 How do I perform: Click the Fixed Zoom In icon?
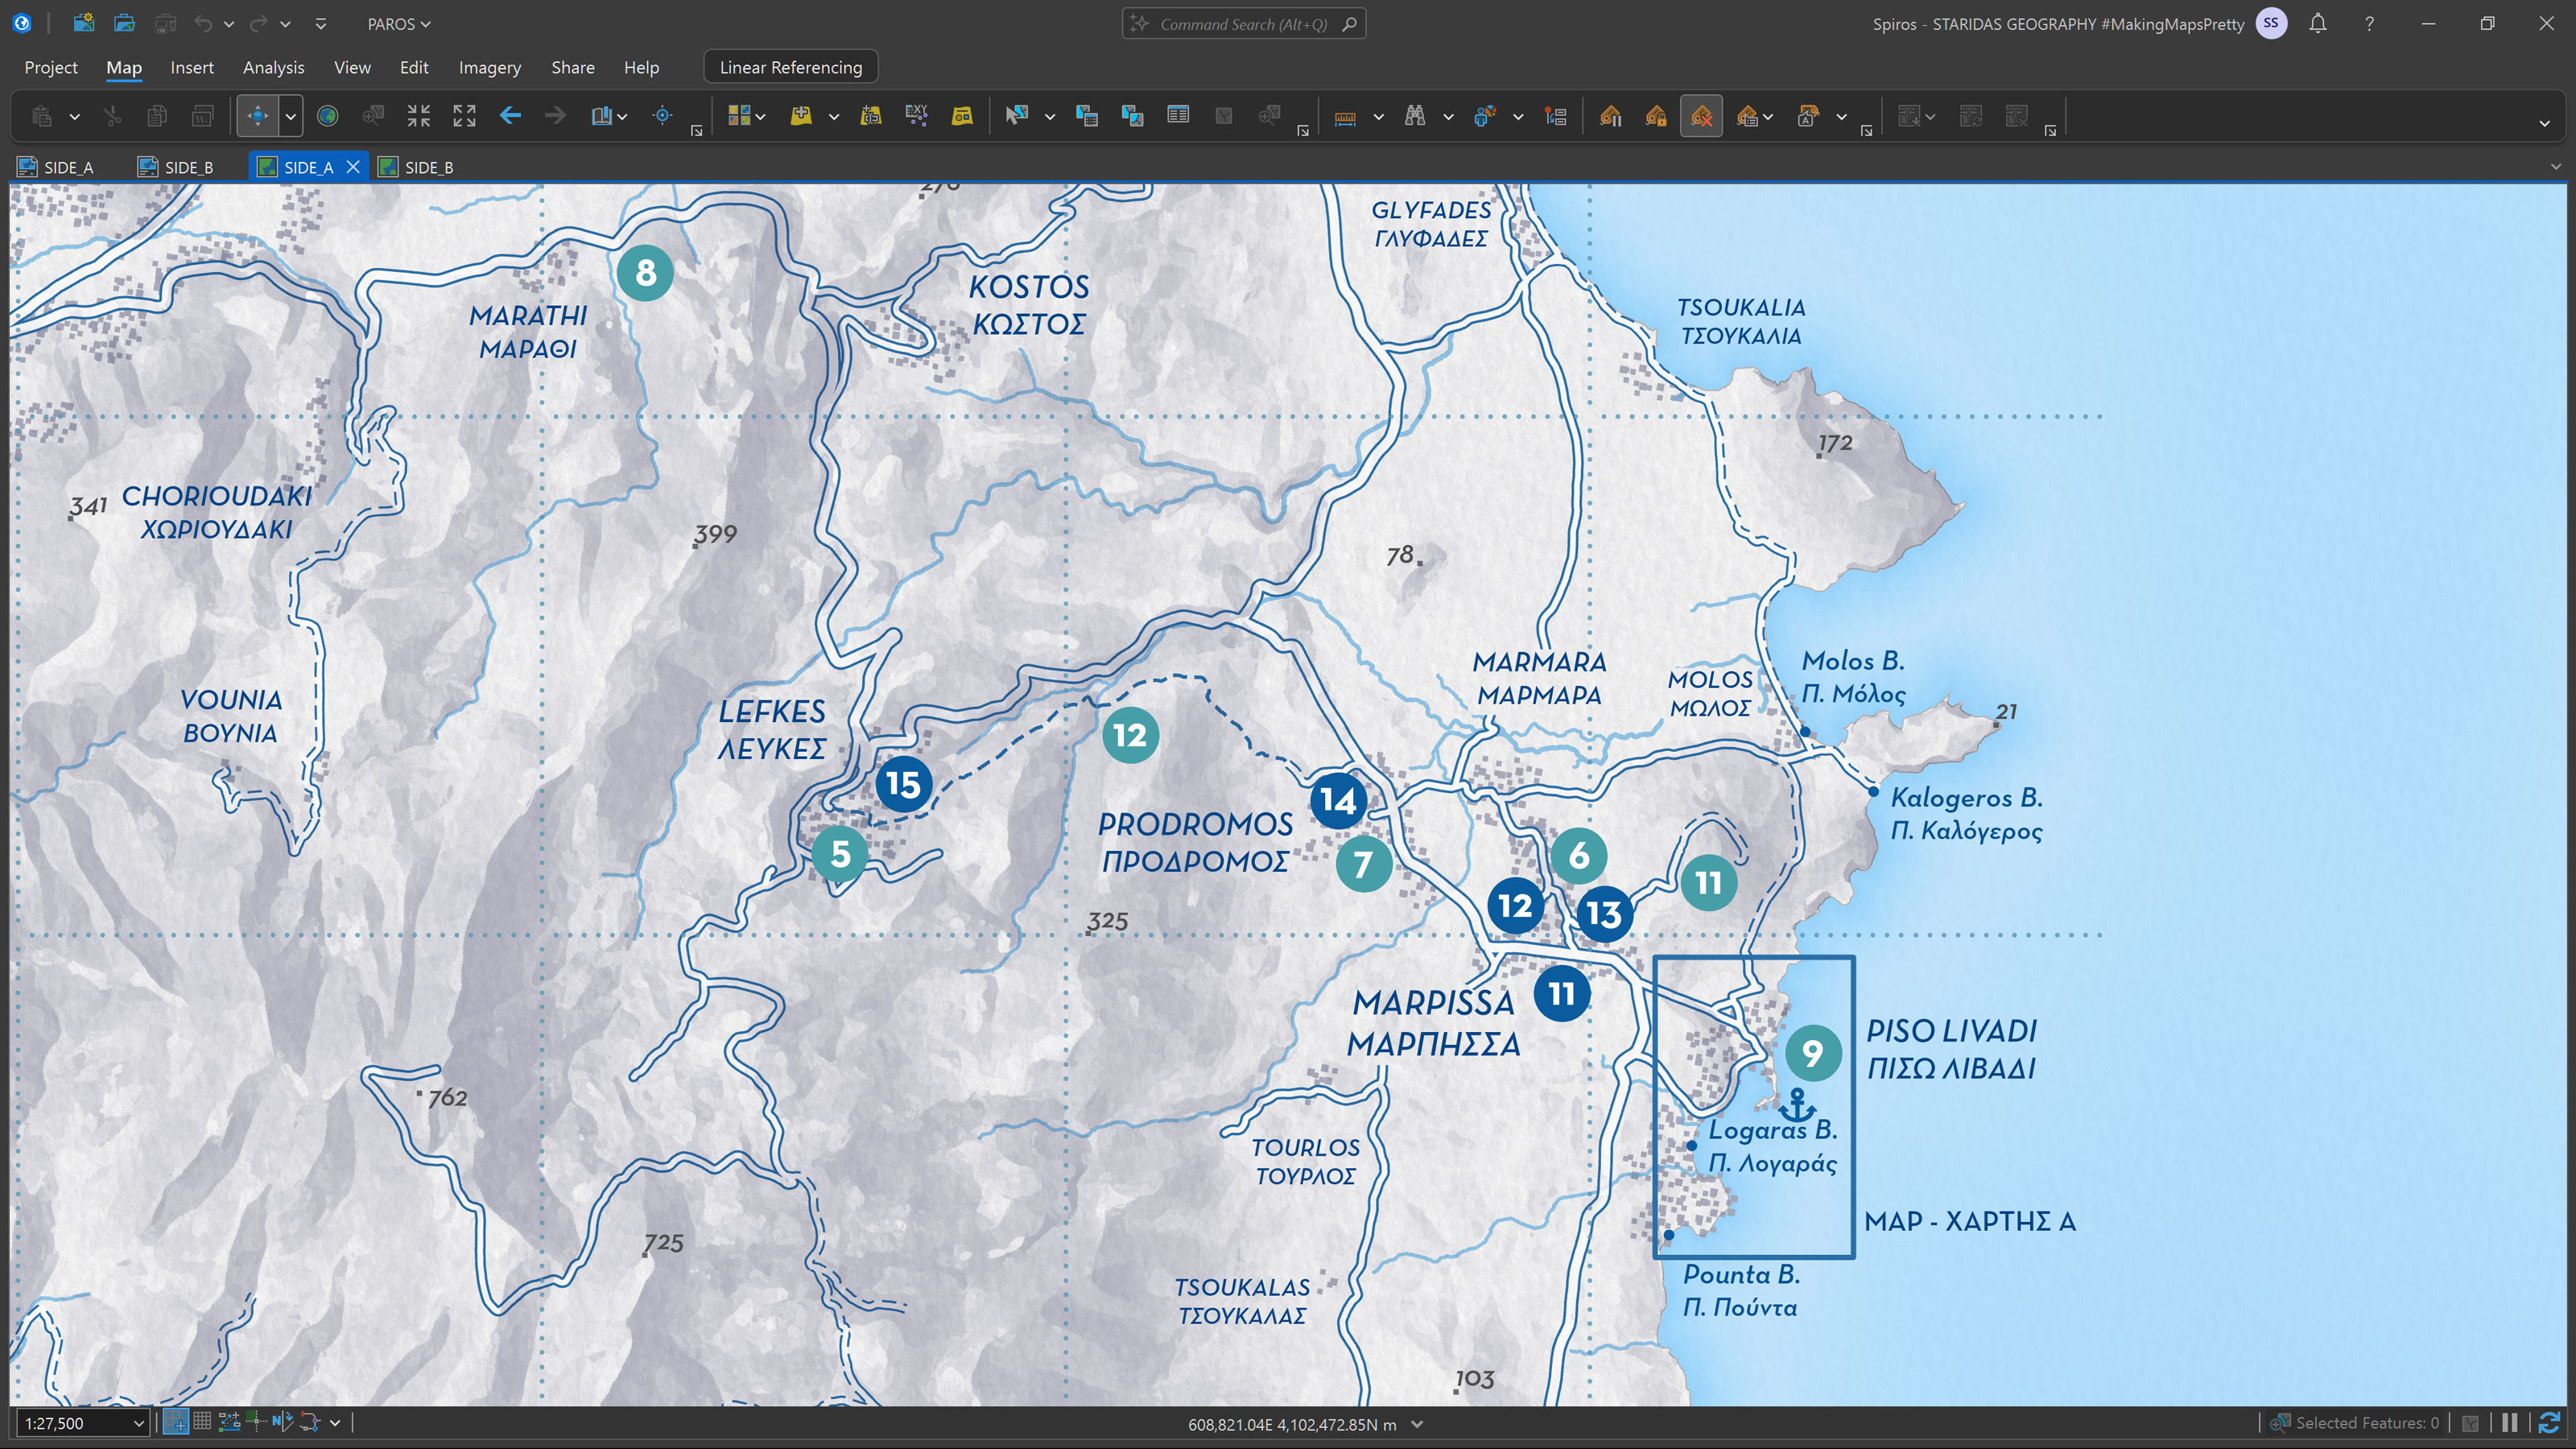[419, 116]
